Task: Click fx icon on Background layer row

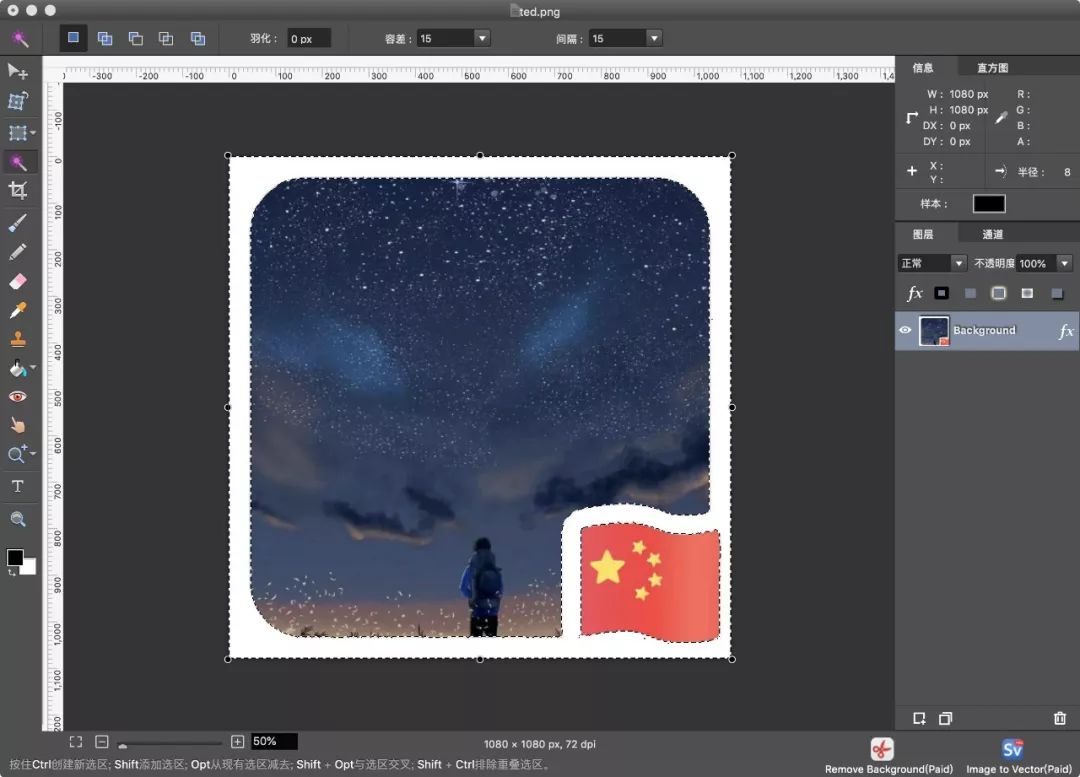Action: [1066, 331]
